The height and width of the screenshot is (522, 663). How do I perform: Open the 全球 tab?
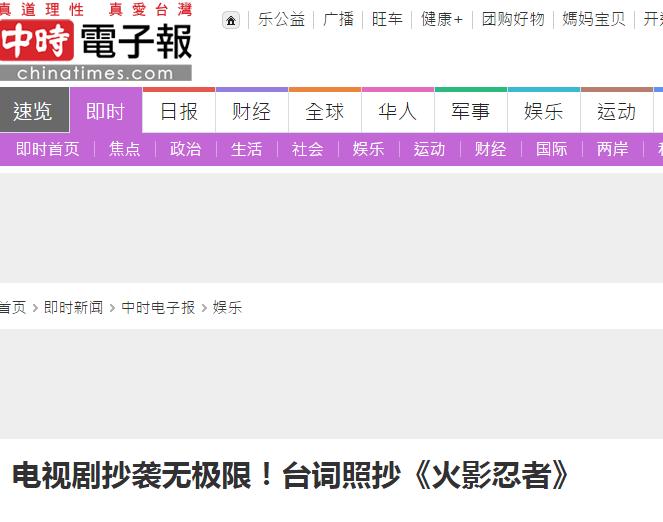click(325, 112)
